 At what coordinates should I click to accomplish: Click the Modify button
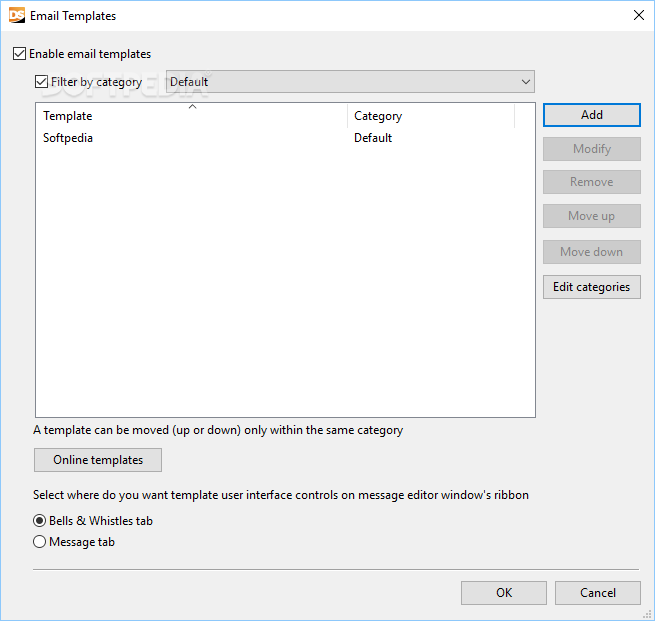[592, 149]
